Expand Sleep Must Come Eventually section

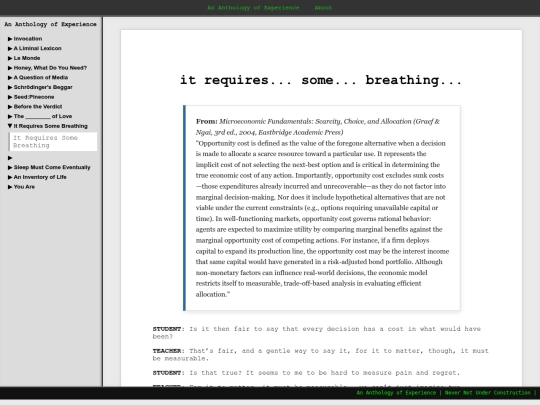pyautogui.click(x=49, y=167)
